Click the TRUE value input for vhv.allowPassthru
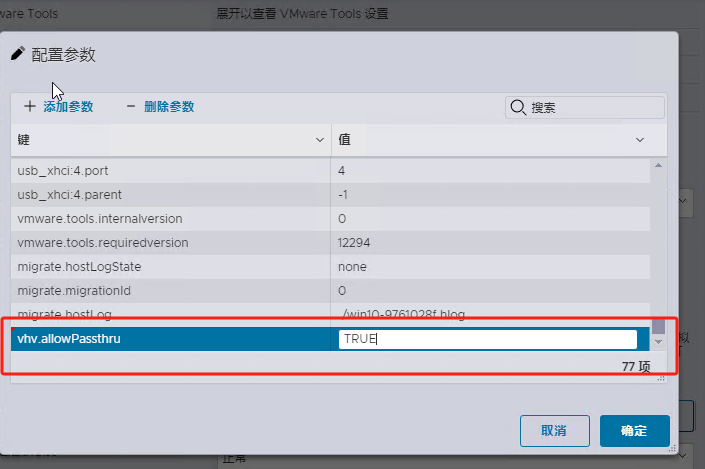Image resolution: width=705 pixels, height=469 pixels. point(488,339)
